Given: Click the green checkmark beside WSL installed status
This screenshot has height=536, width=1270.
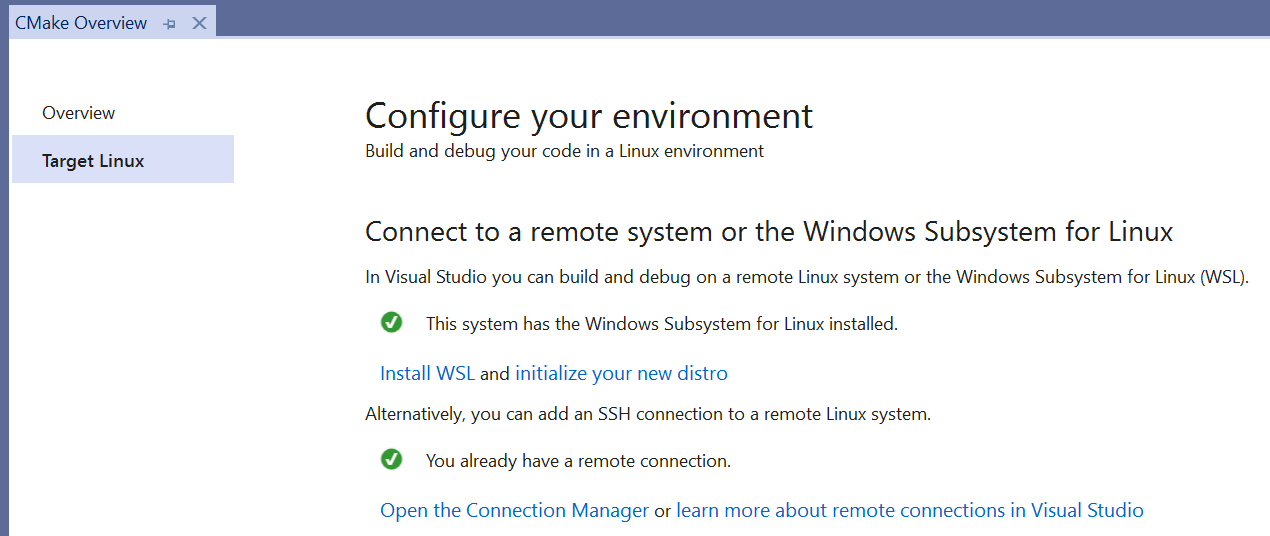Looking at the screenshot, I should coord(392,322).
